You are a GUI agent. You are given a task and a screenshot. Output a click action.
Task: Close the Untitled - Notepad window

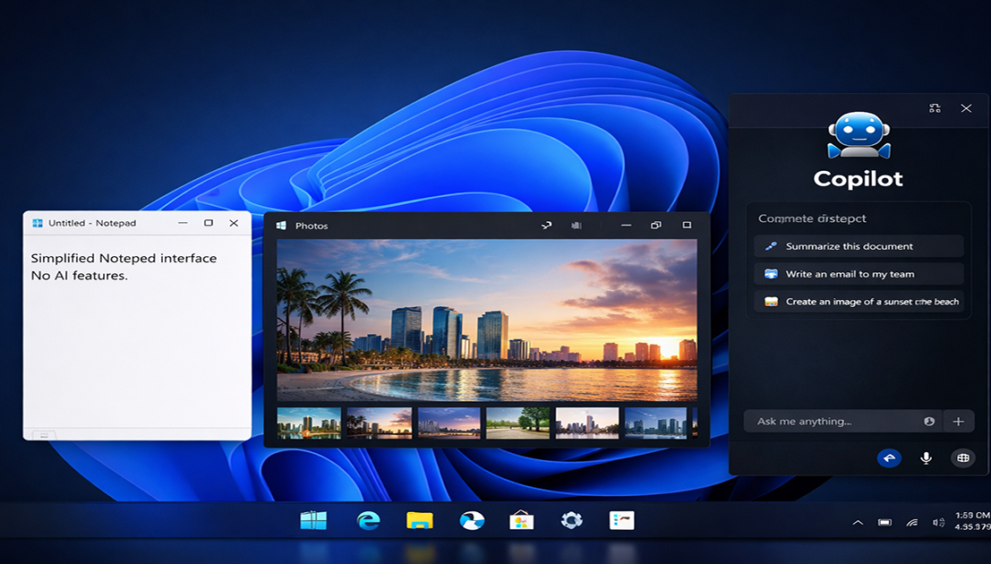coord(234,223)
